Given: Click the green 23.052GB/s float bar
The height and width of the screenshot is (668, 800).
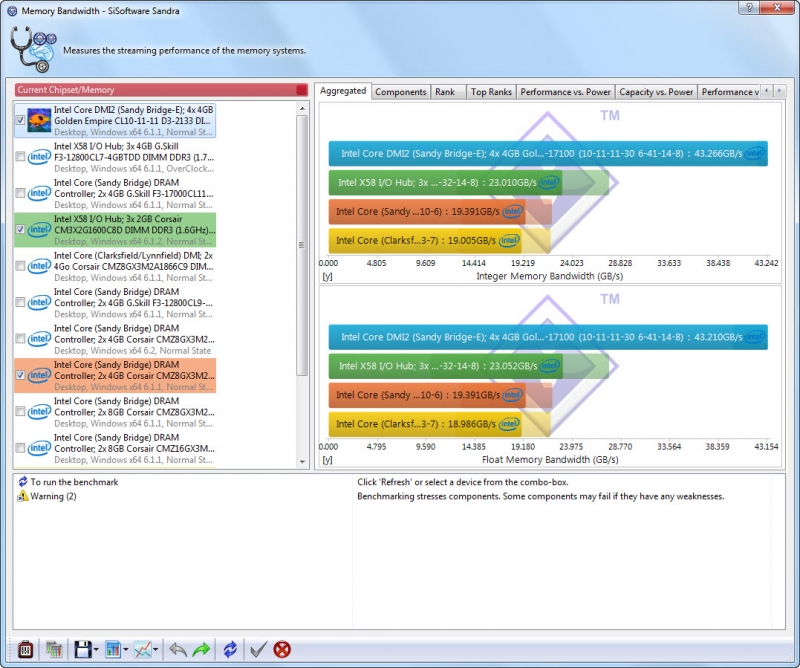Looking at the screenshot, I should (x=445, y=366).
